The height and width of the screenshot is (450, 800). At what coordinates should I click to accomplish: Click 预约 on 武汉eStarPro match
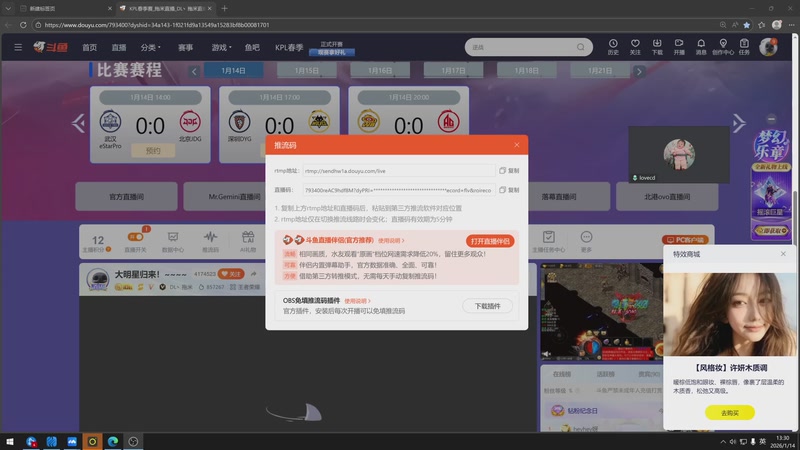point(153,151)
